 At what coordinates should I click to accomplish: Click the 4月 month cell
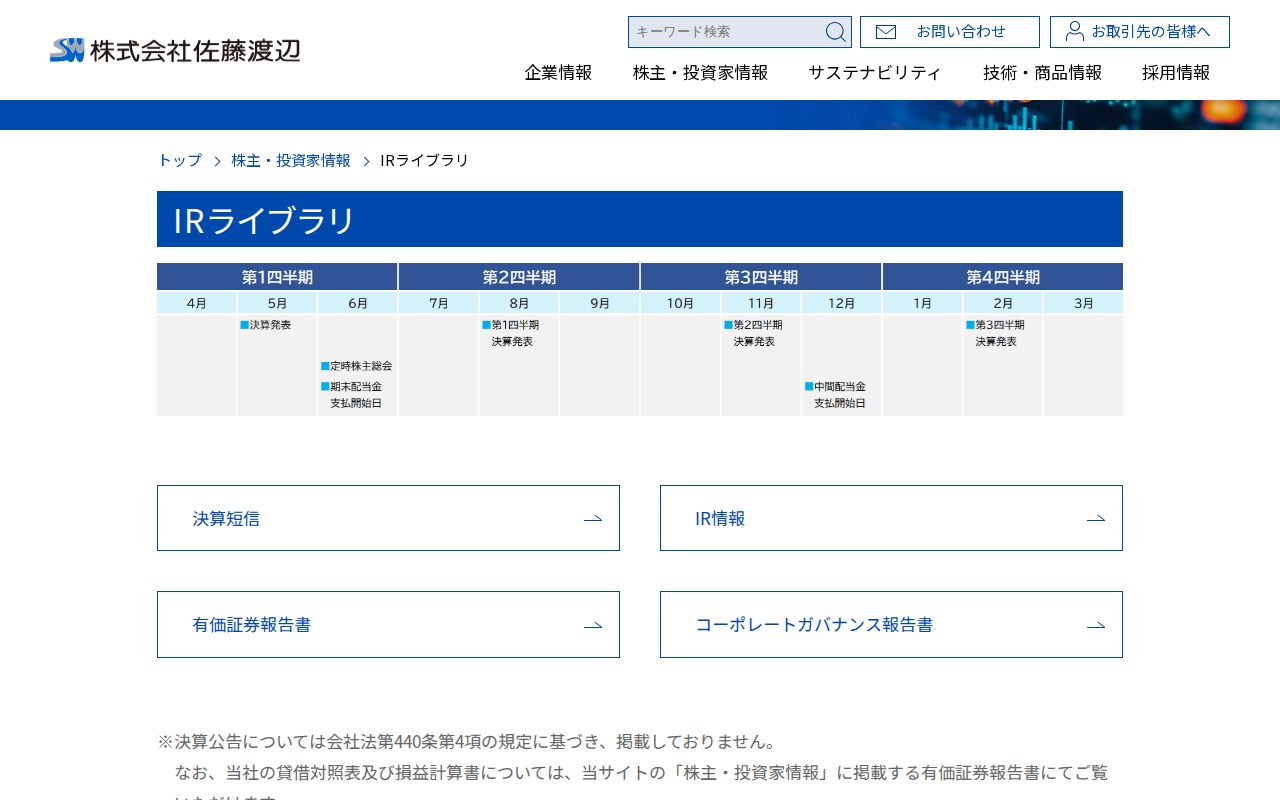point(197,303)
